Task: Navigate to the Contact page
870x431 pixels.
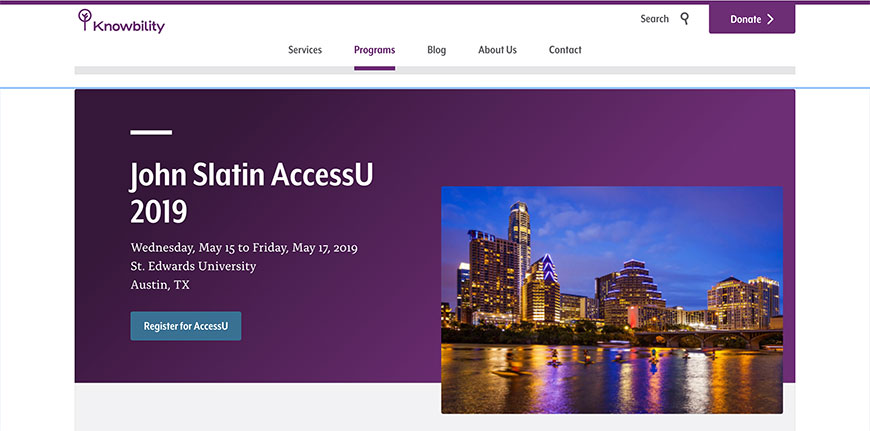Action: [x=565, y=50]
